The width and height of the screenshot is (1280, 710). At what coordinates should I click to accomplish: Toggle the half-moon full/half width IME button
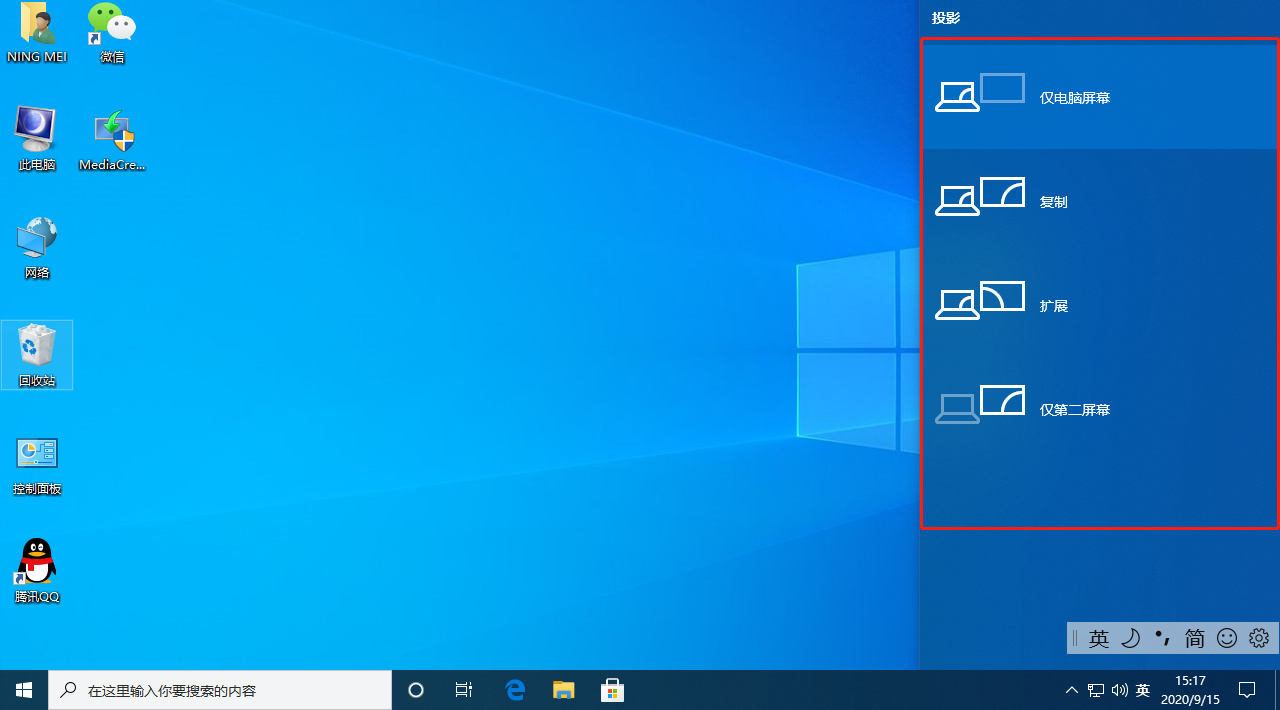(x=1130, y=638)
